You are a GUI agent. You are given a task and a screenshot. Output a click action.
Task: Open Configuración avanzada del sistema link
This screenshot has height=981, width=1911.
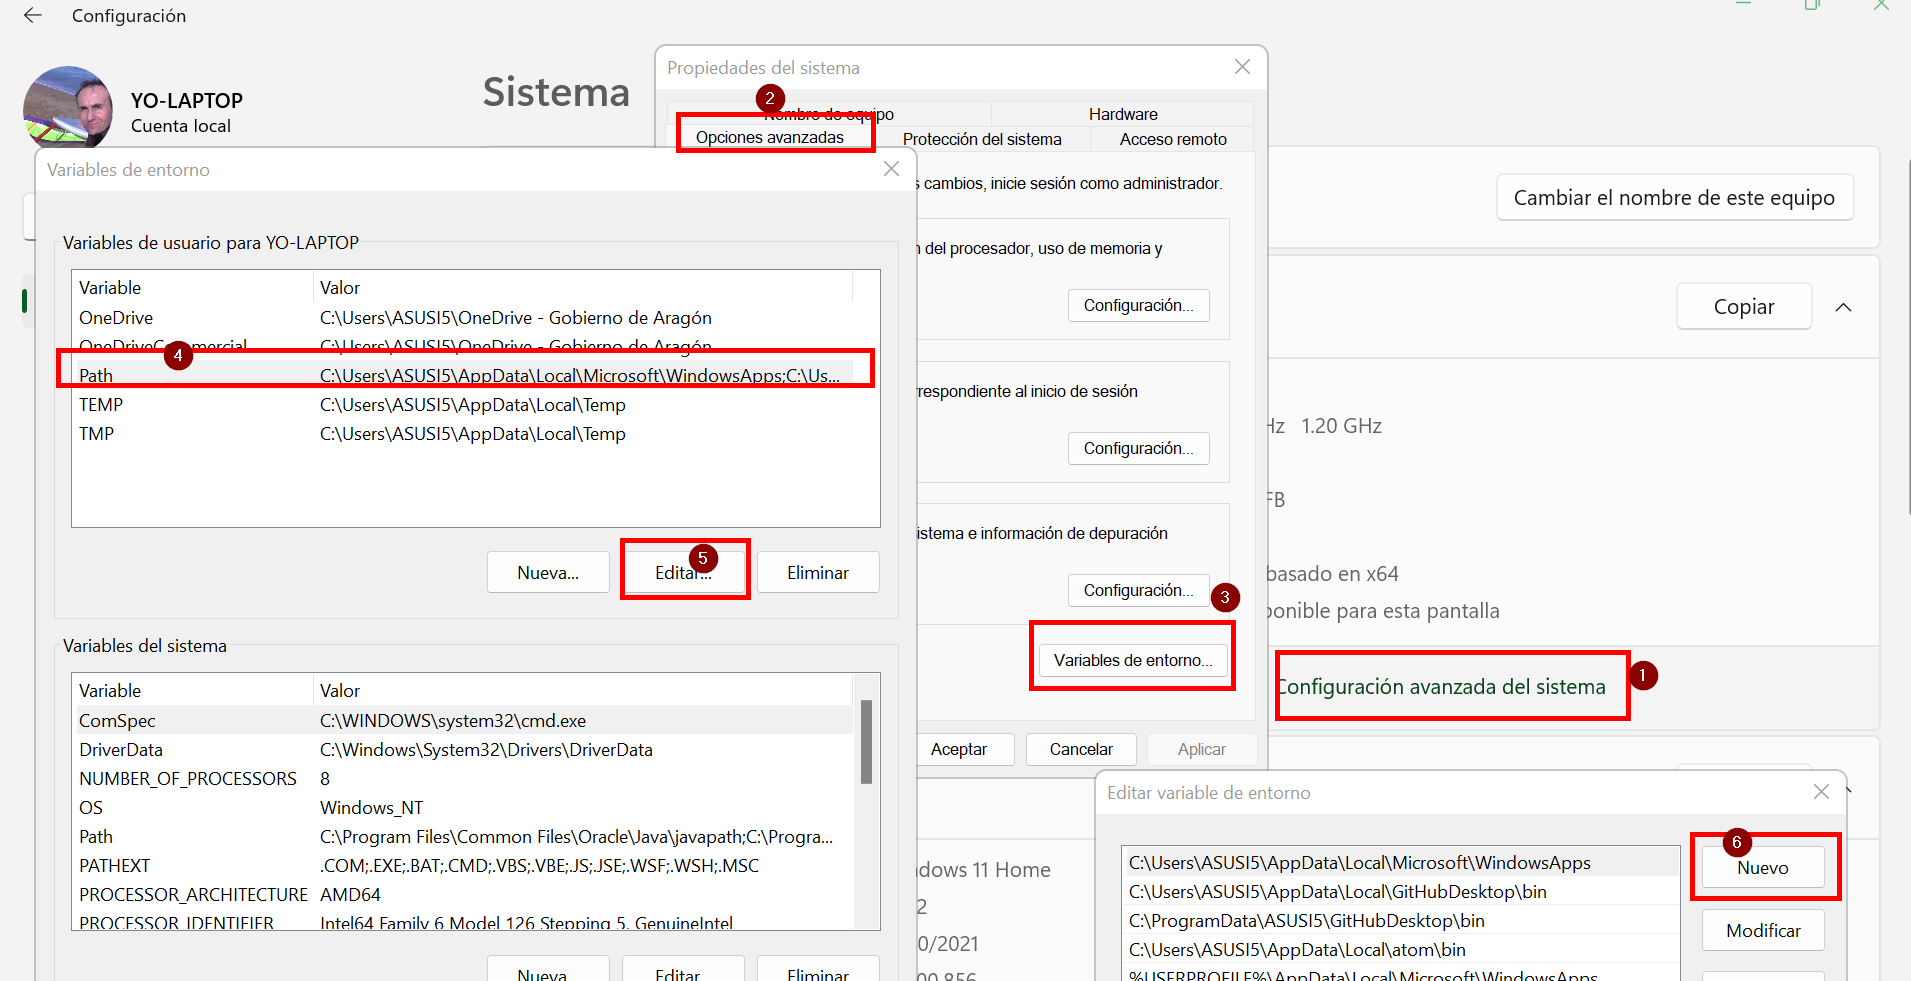point(1442,687)
